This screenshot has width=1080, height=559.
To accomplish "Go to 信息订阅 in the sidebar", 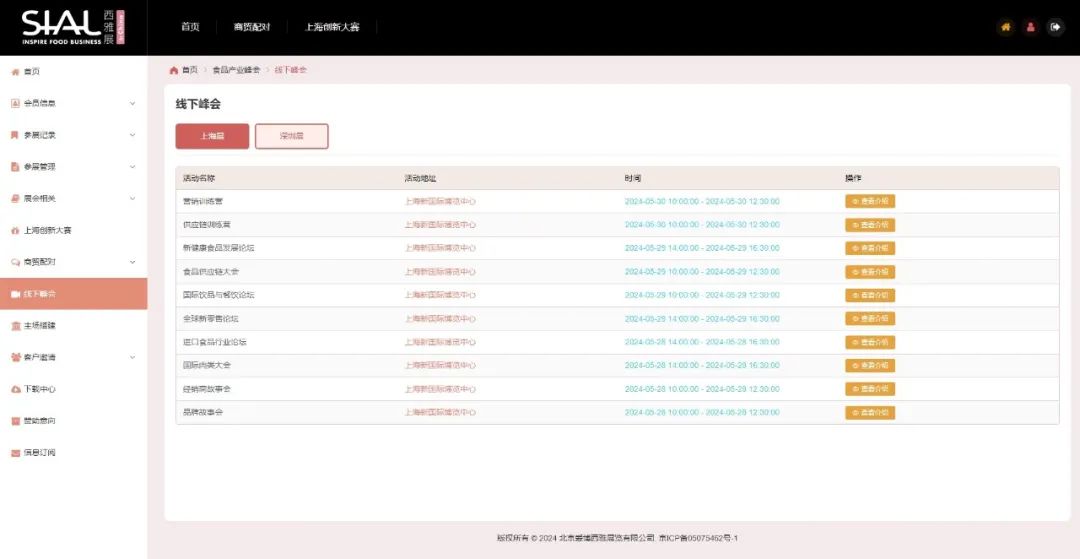I will [x=40, y=453].
